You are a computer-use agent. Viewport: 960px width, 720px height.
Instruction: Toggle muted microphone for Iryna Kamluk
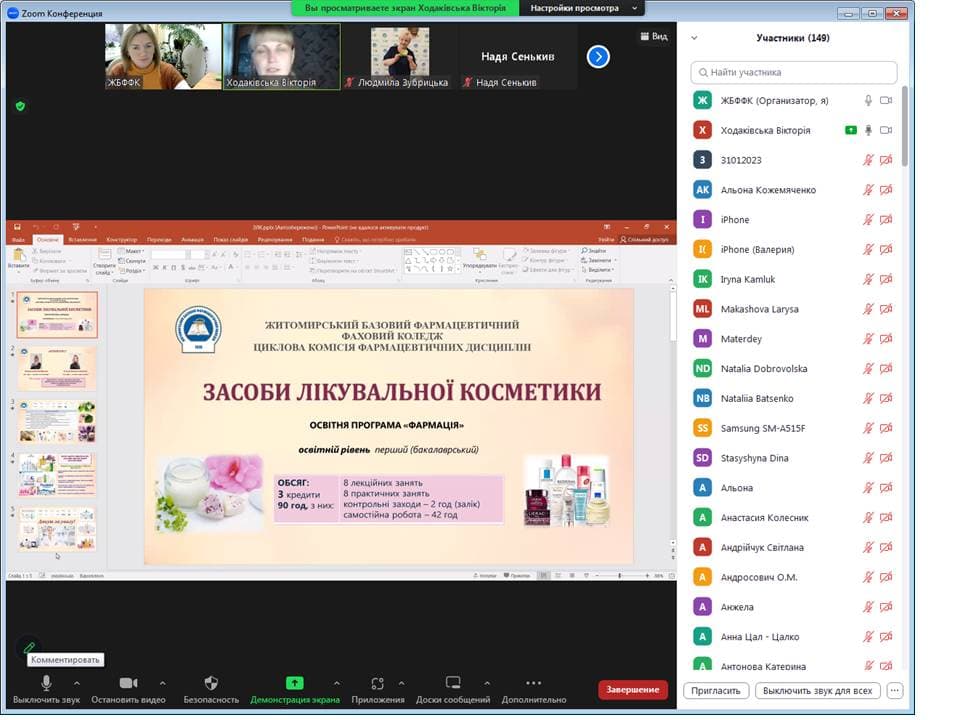[868, 279]
